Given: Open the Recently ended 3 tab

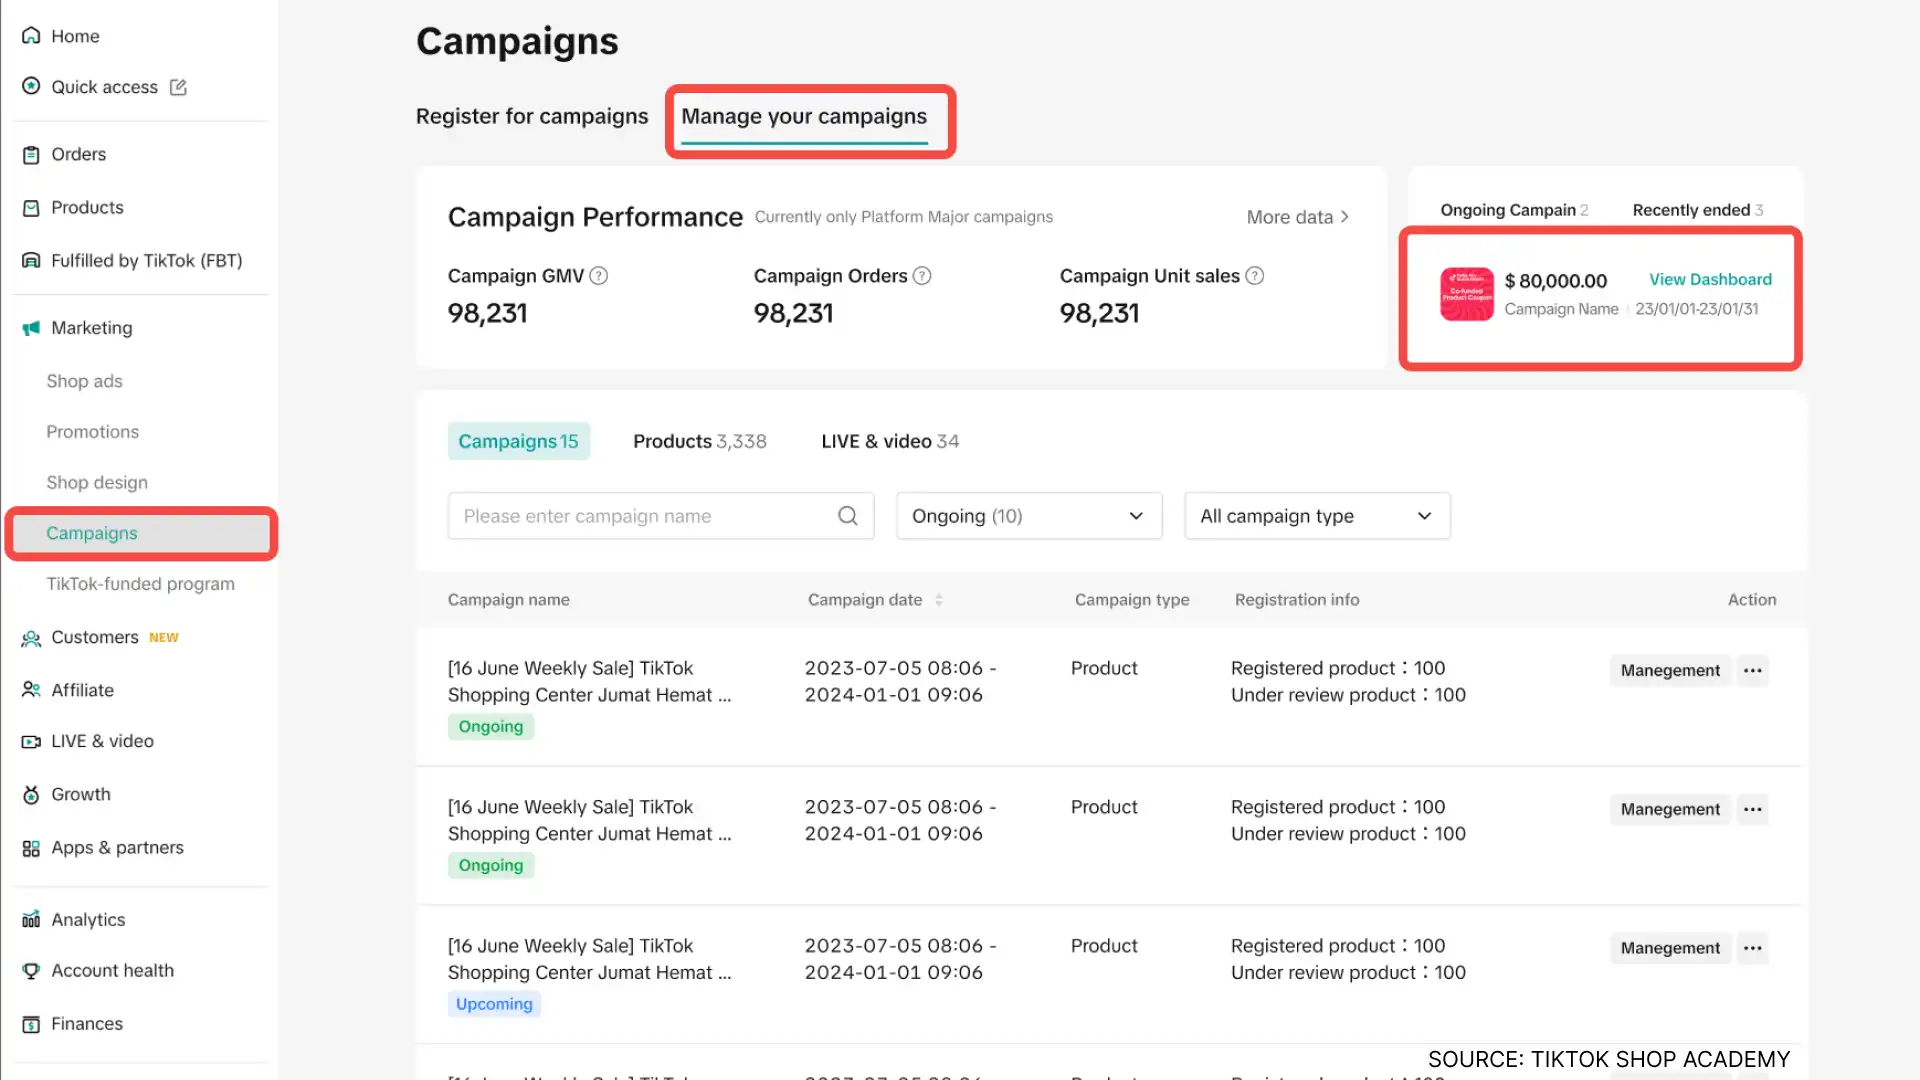Looking at the screenshot, I should tap(1695, 210).
